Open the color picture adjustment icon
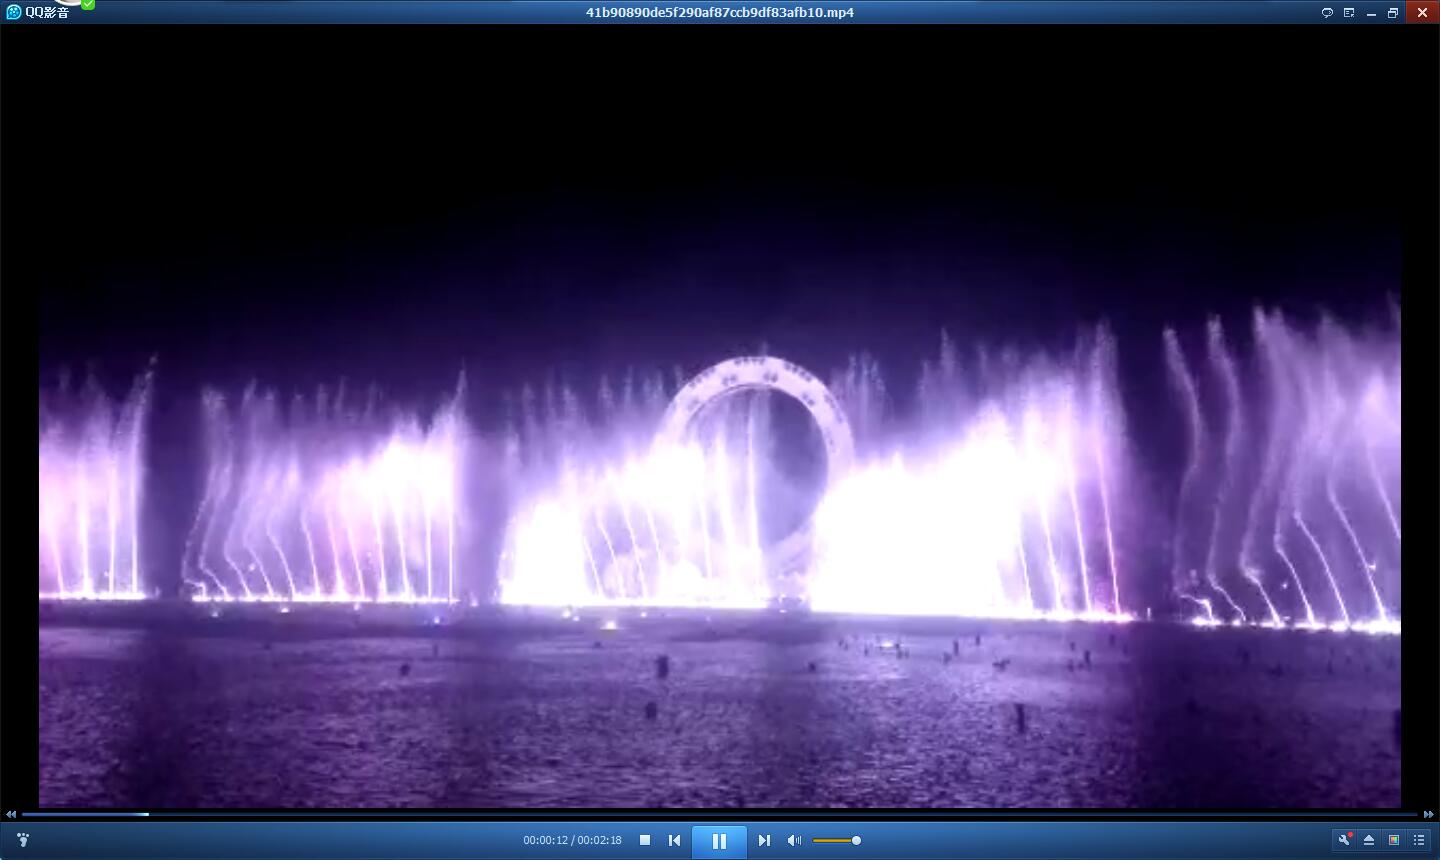This screenshot has height=860, width=1440. click(1394, 840)
